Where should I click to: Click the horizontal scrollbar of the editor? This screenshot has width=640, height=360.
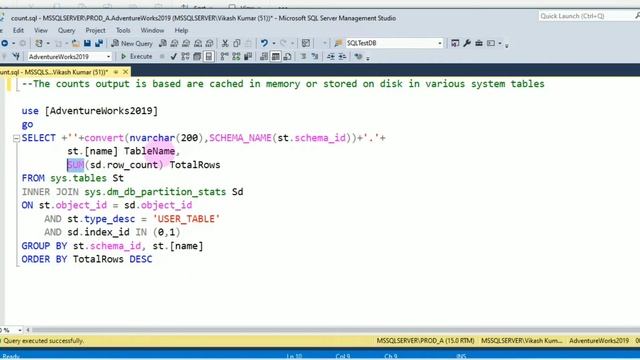[x=335, y=330]
